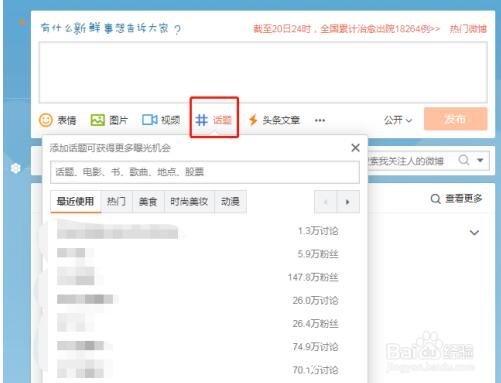Image resolution: width=501 pixels, height=383 pixels.
Task: Switch to the 动漫 tab
Action: click(230, 201)
